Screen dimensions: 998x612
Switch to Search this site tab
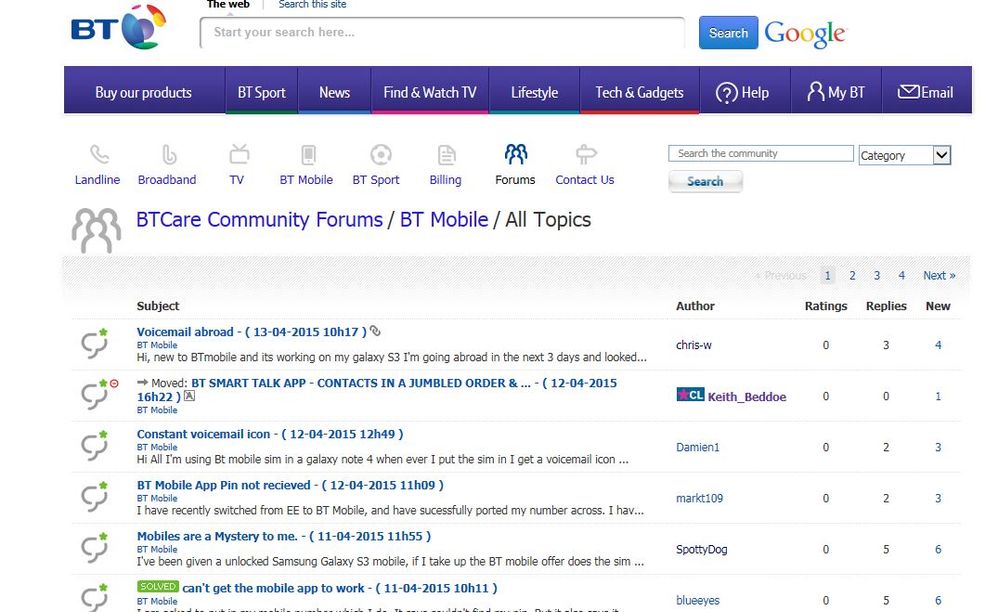click(x=313, y=4)
